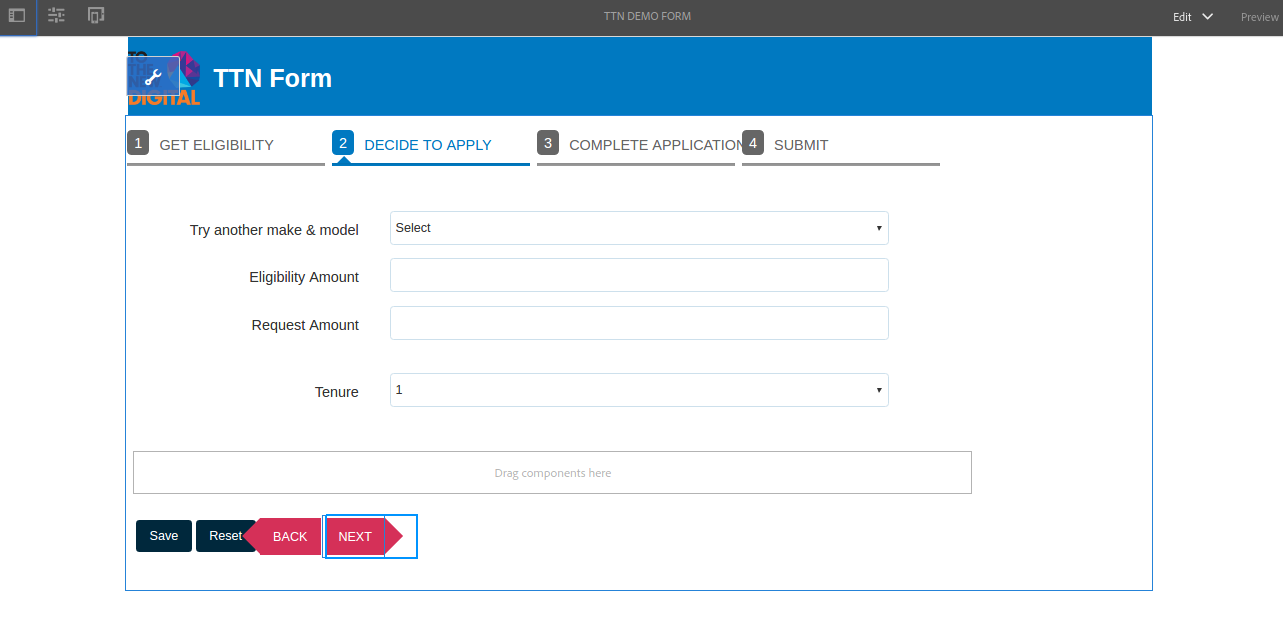
Task: Click step number 1 badge
Action: click(138, 143)
